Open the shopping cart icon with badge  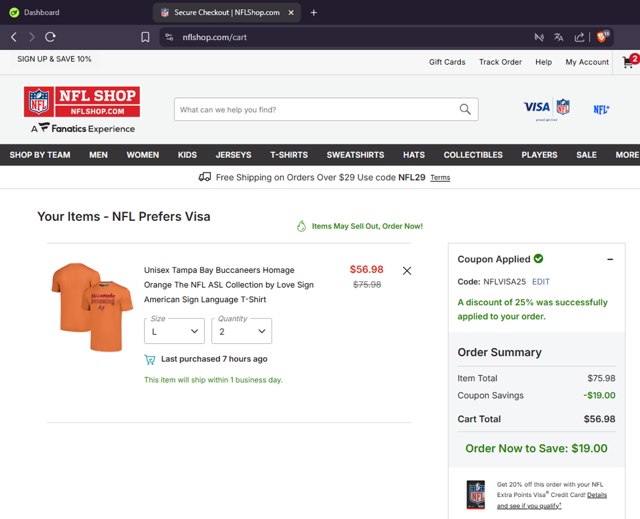(x=629, y=61)
